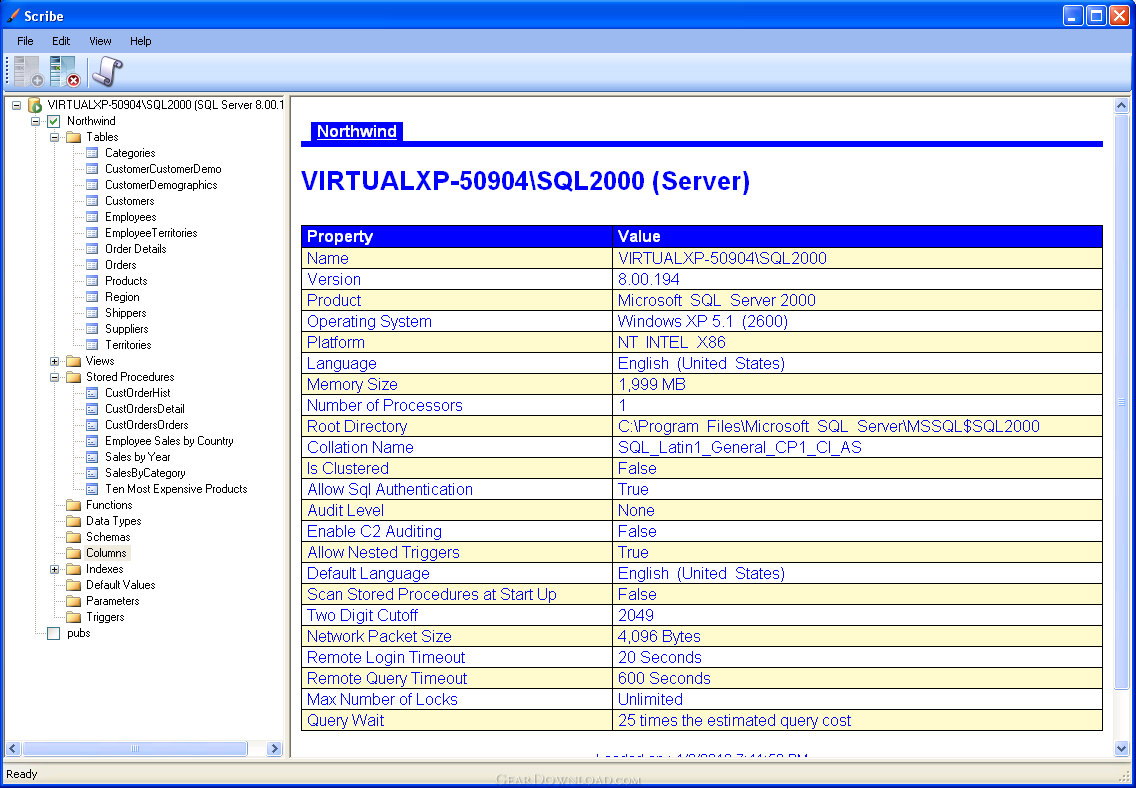Click the Schemas folder icon
Screen dimensions: 1136x788
point(73,537)
